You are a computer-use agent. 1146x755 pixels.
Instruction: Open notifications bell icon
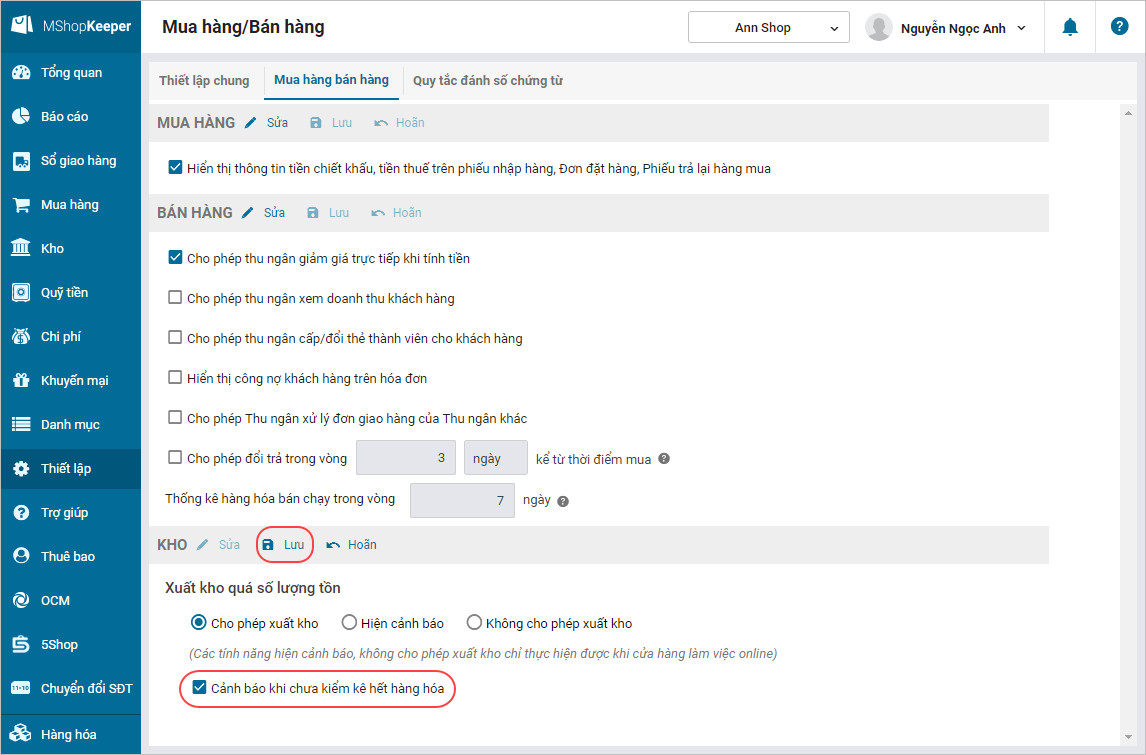tap(1070, 27)
